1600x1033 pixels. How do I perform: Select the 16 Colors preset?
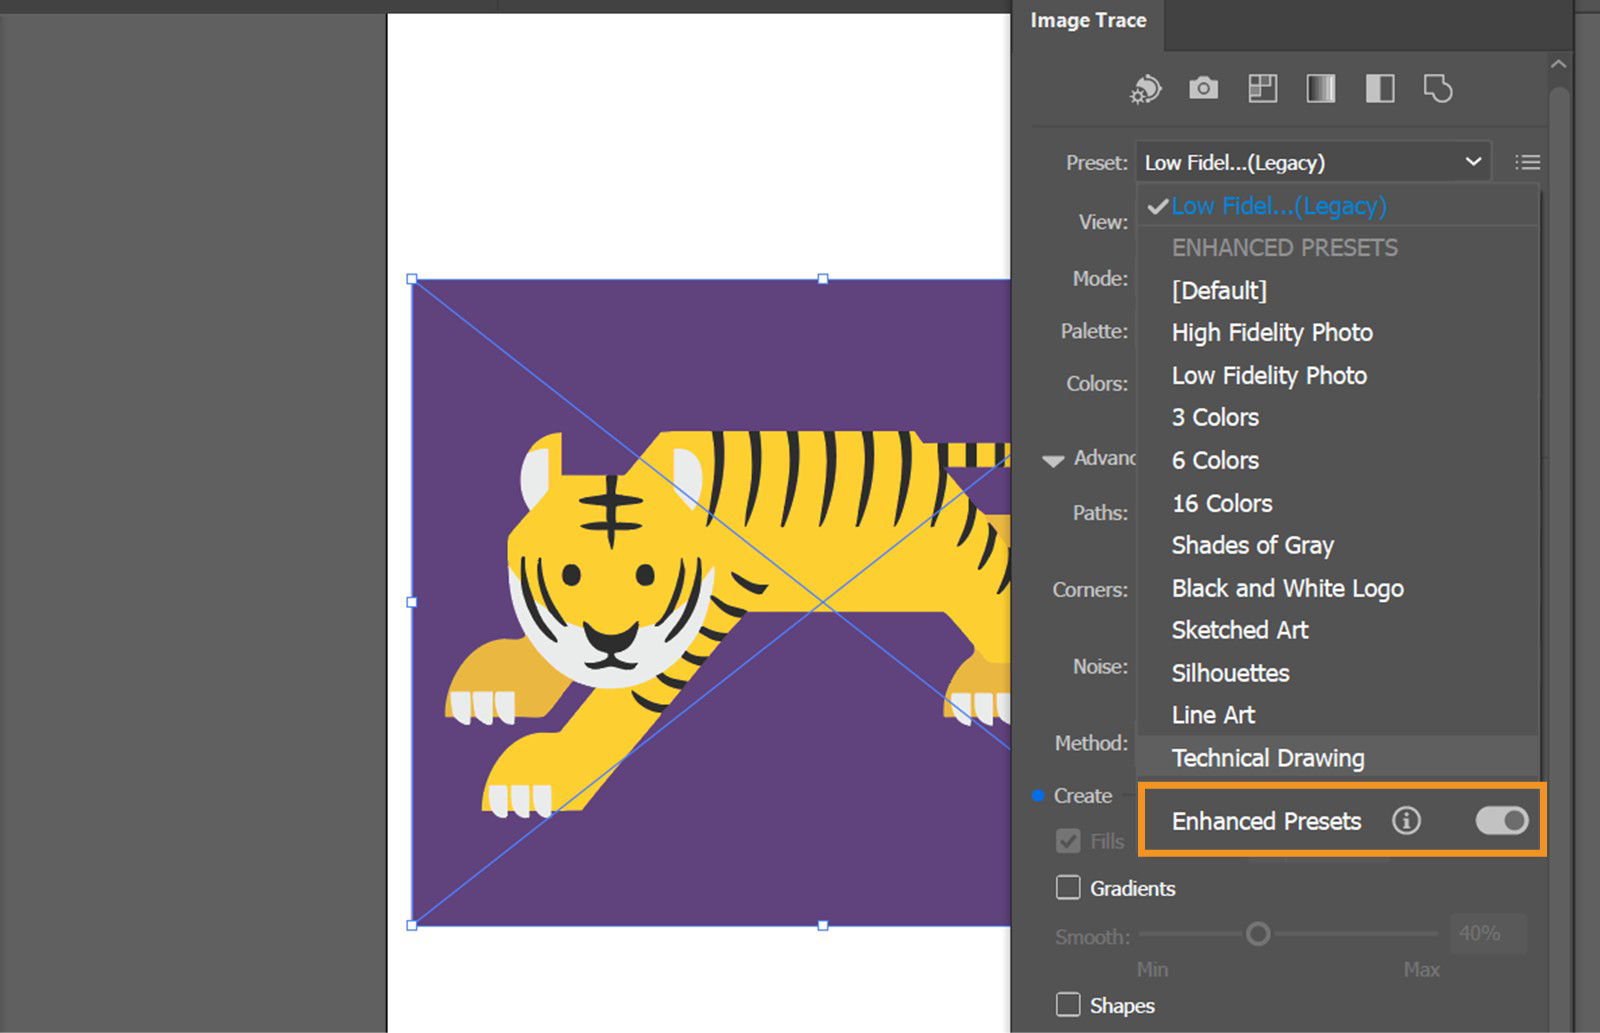[1221, 503]
